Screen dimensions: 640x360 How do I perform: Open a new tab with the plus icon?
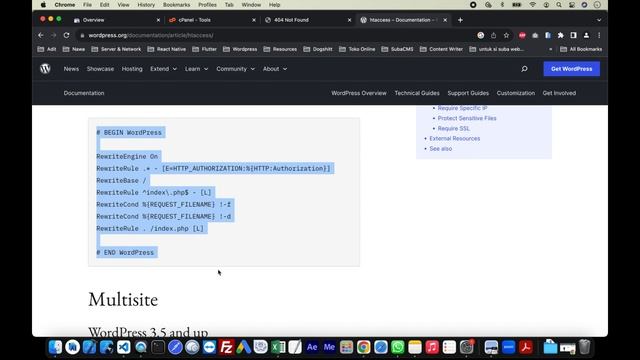[460, 20]
